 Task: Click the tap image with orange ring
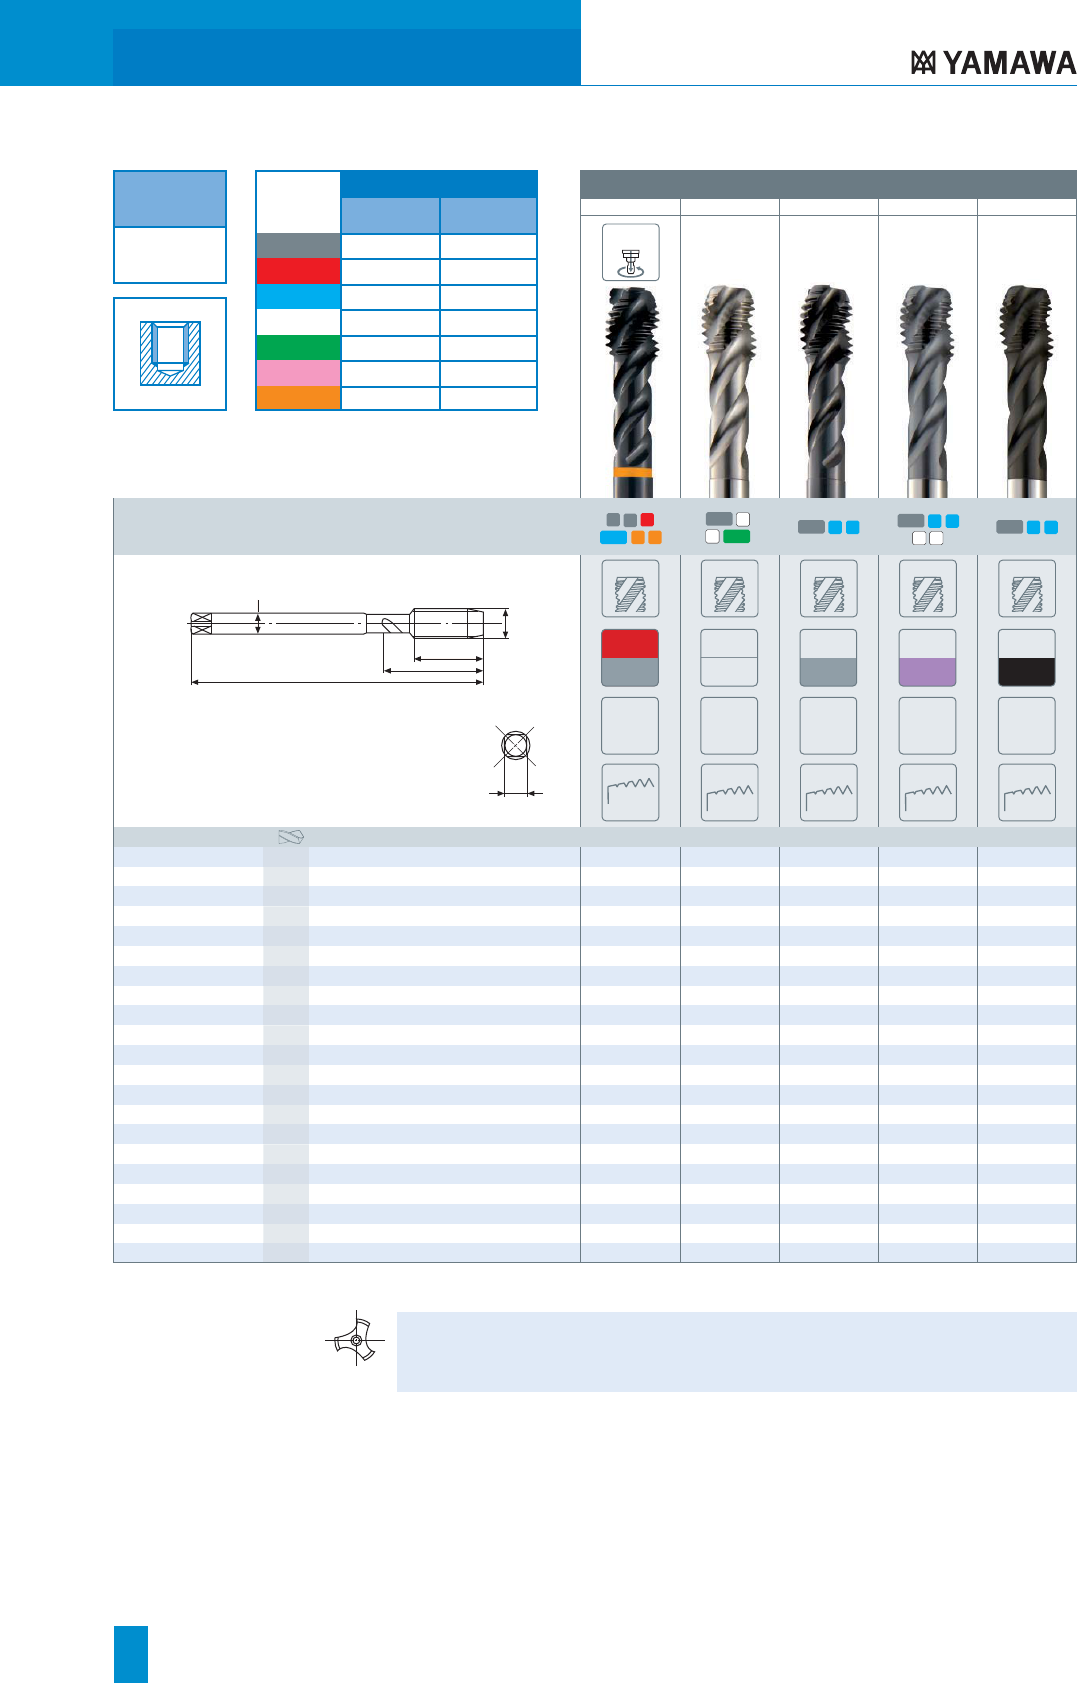pos(631,392)
